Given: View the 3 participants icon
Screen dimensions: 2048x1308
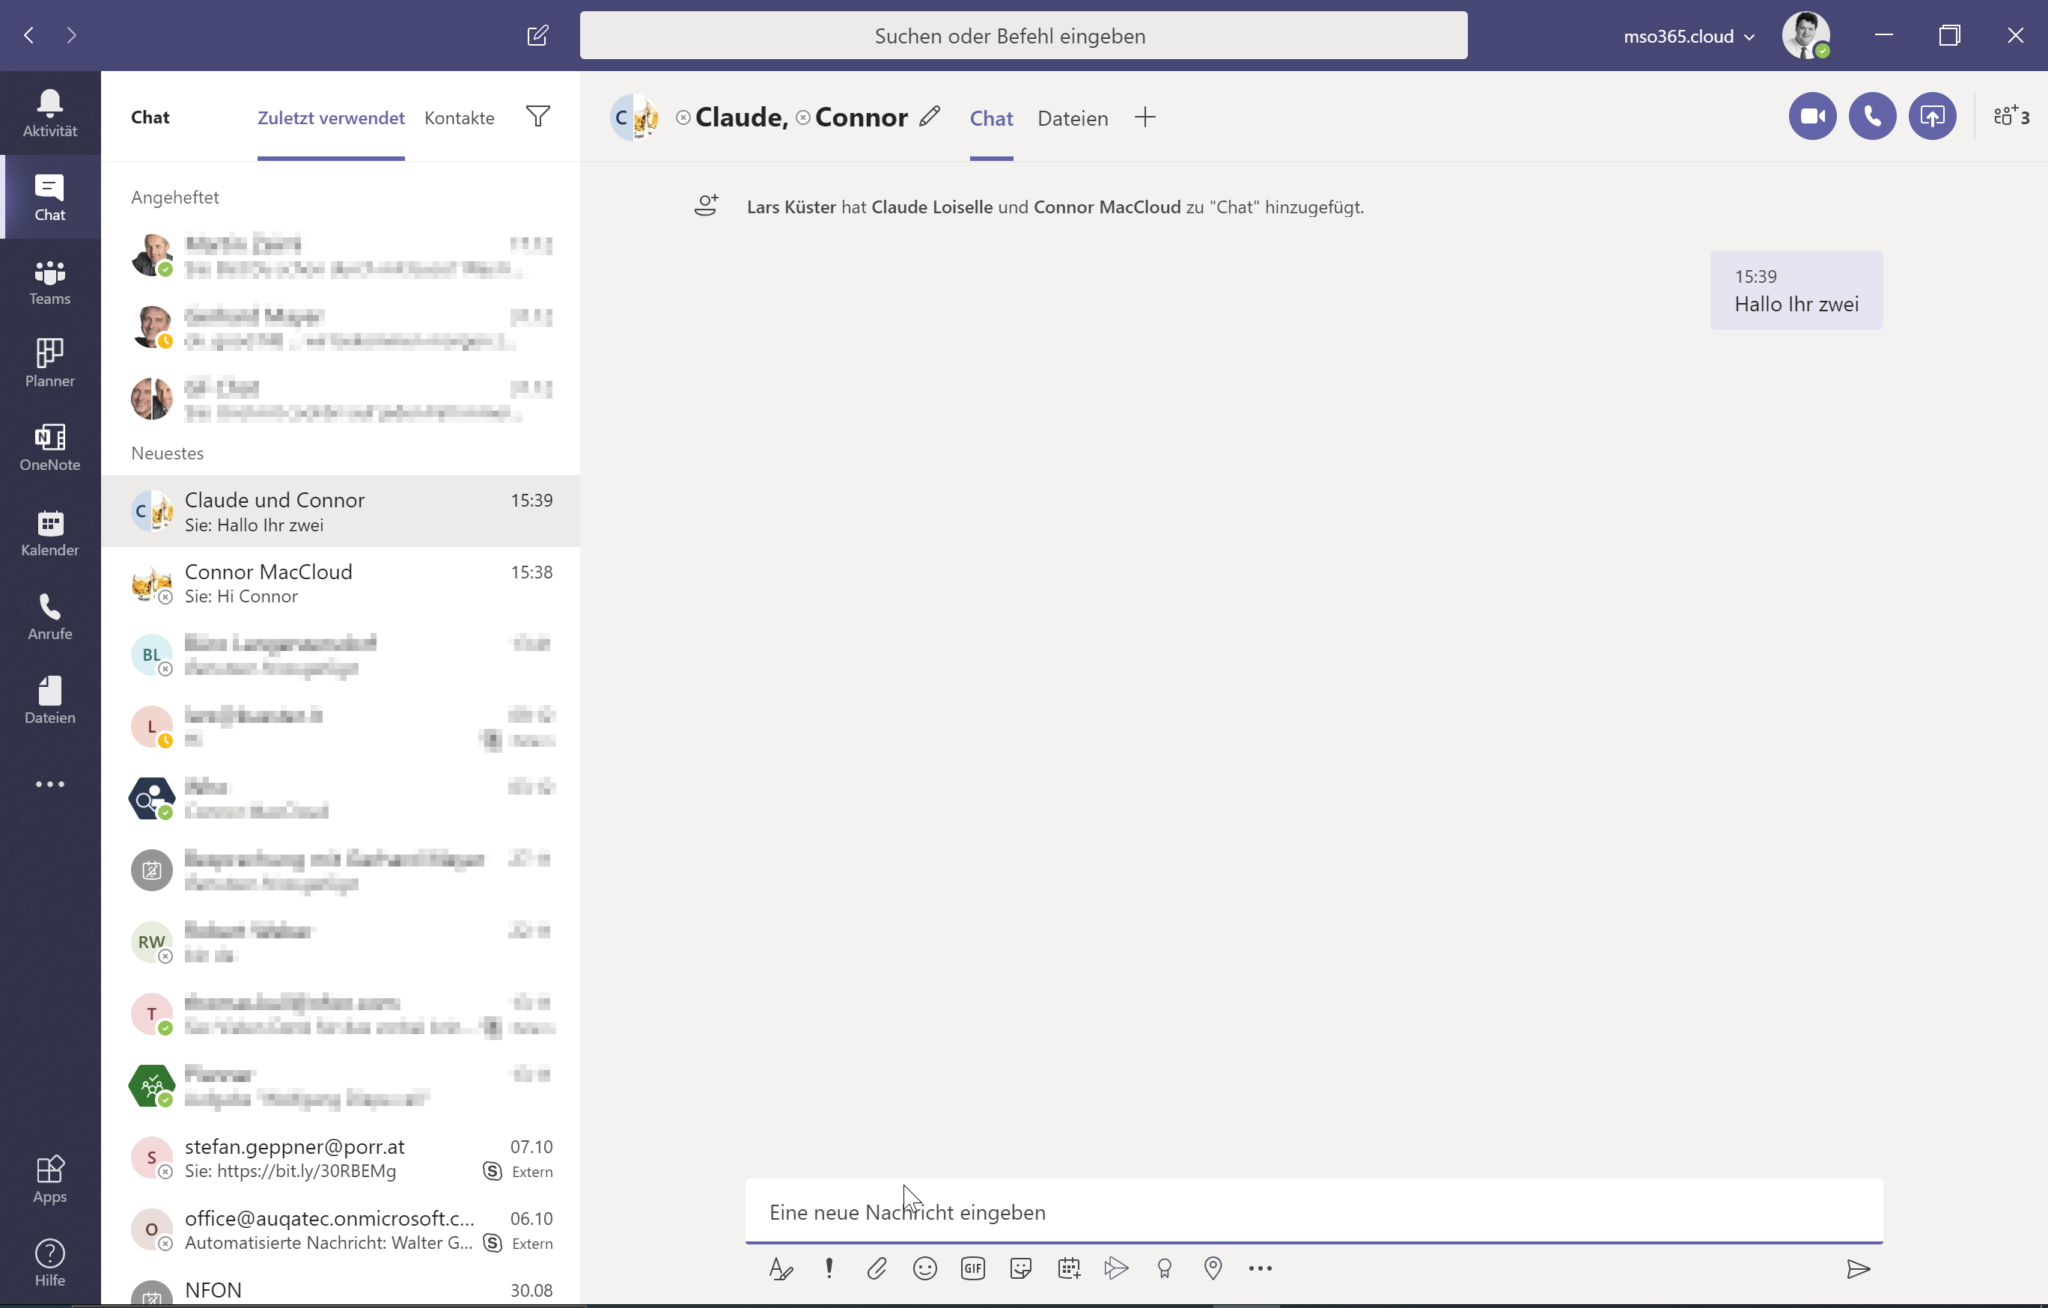Looking at the screenshot, I should coord(2011,117).
